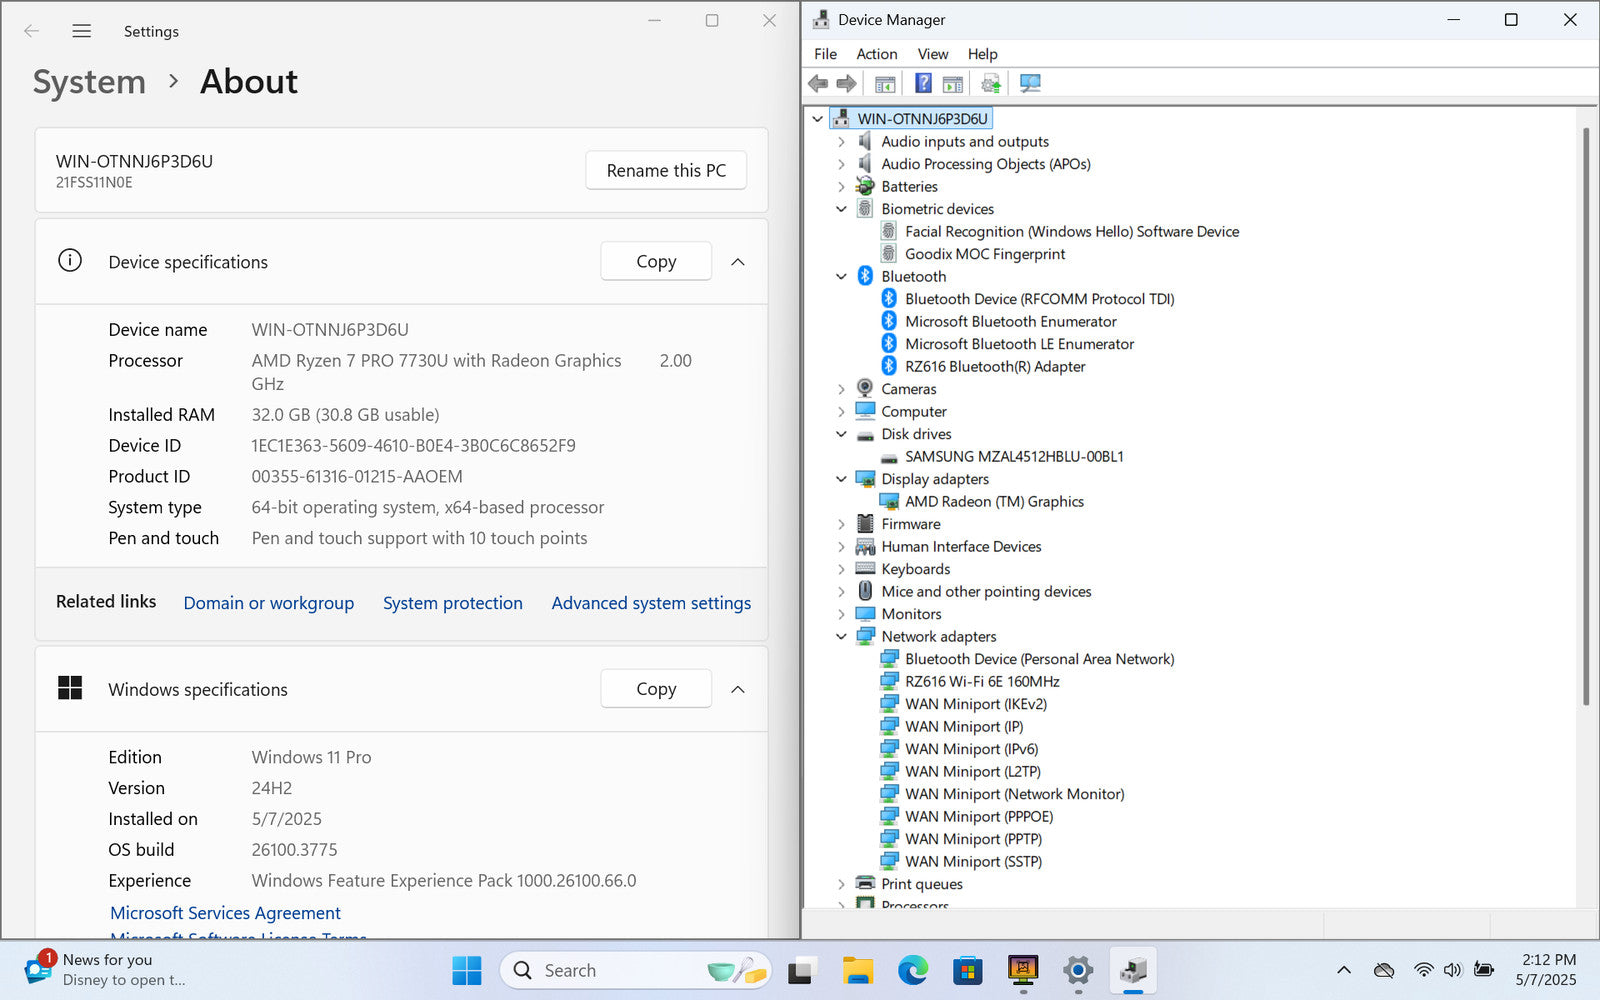Open News for you widget
The width and height of the screenshot is (1600, 1000).
[x=105, y=970]
